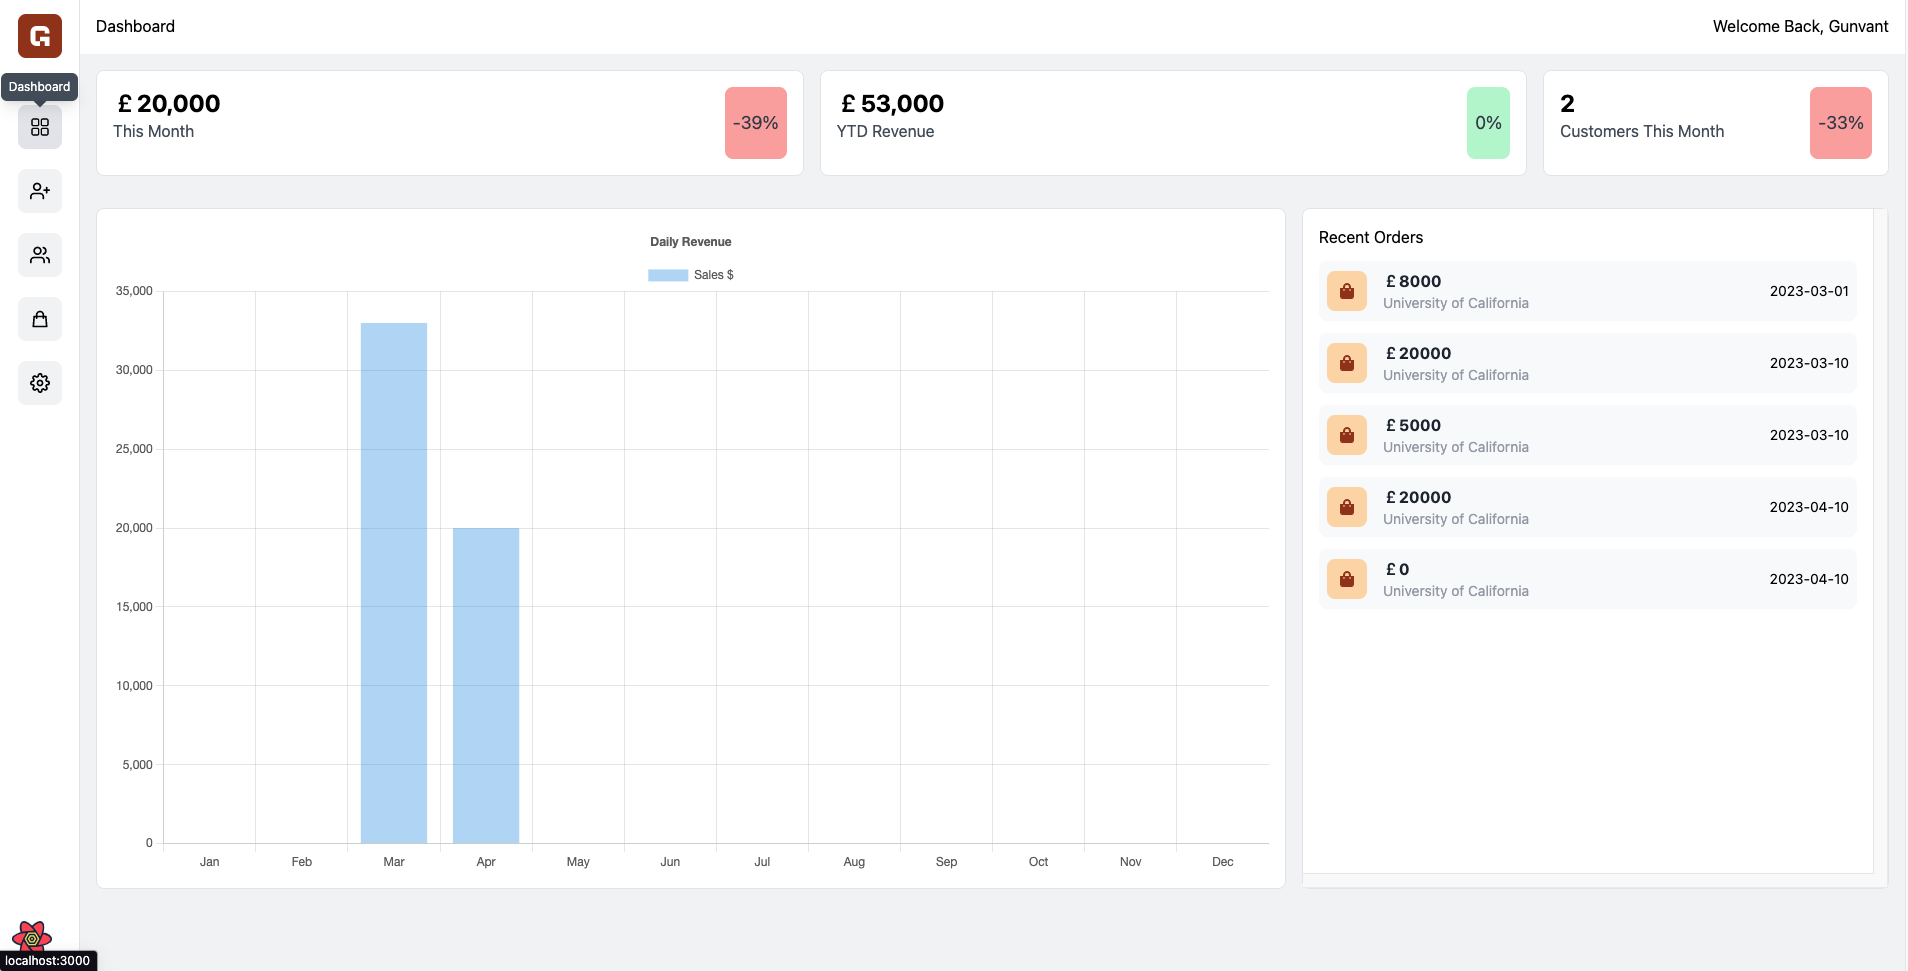Click the Daily Revenue chart title

pyautogui.click(x=691, y=242)
